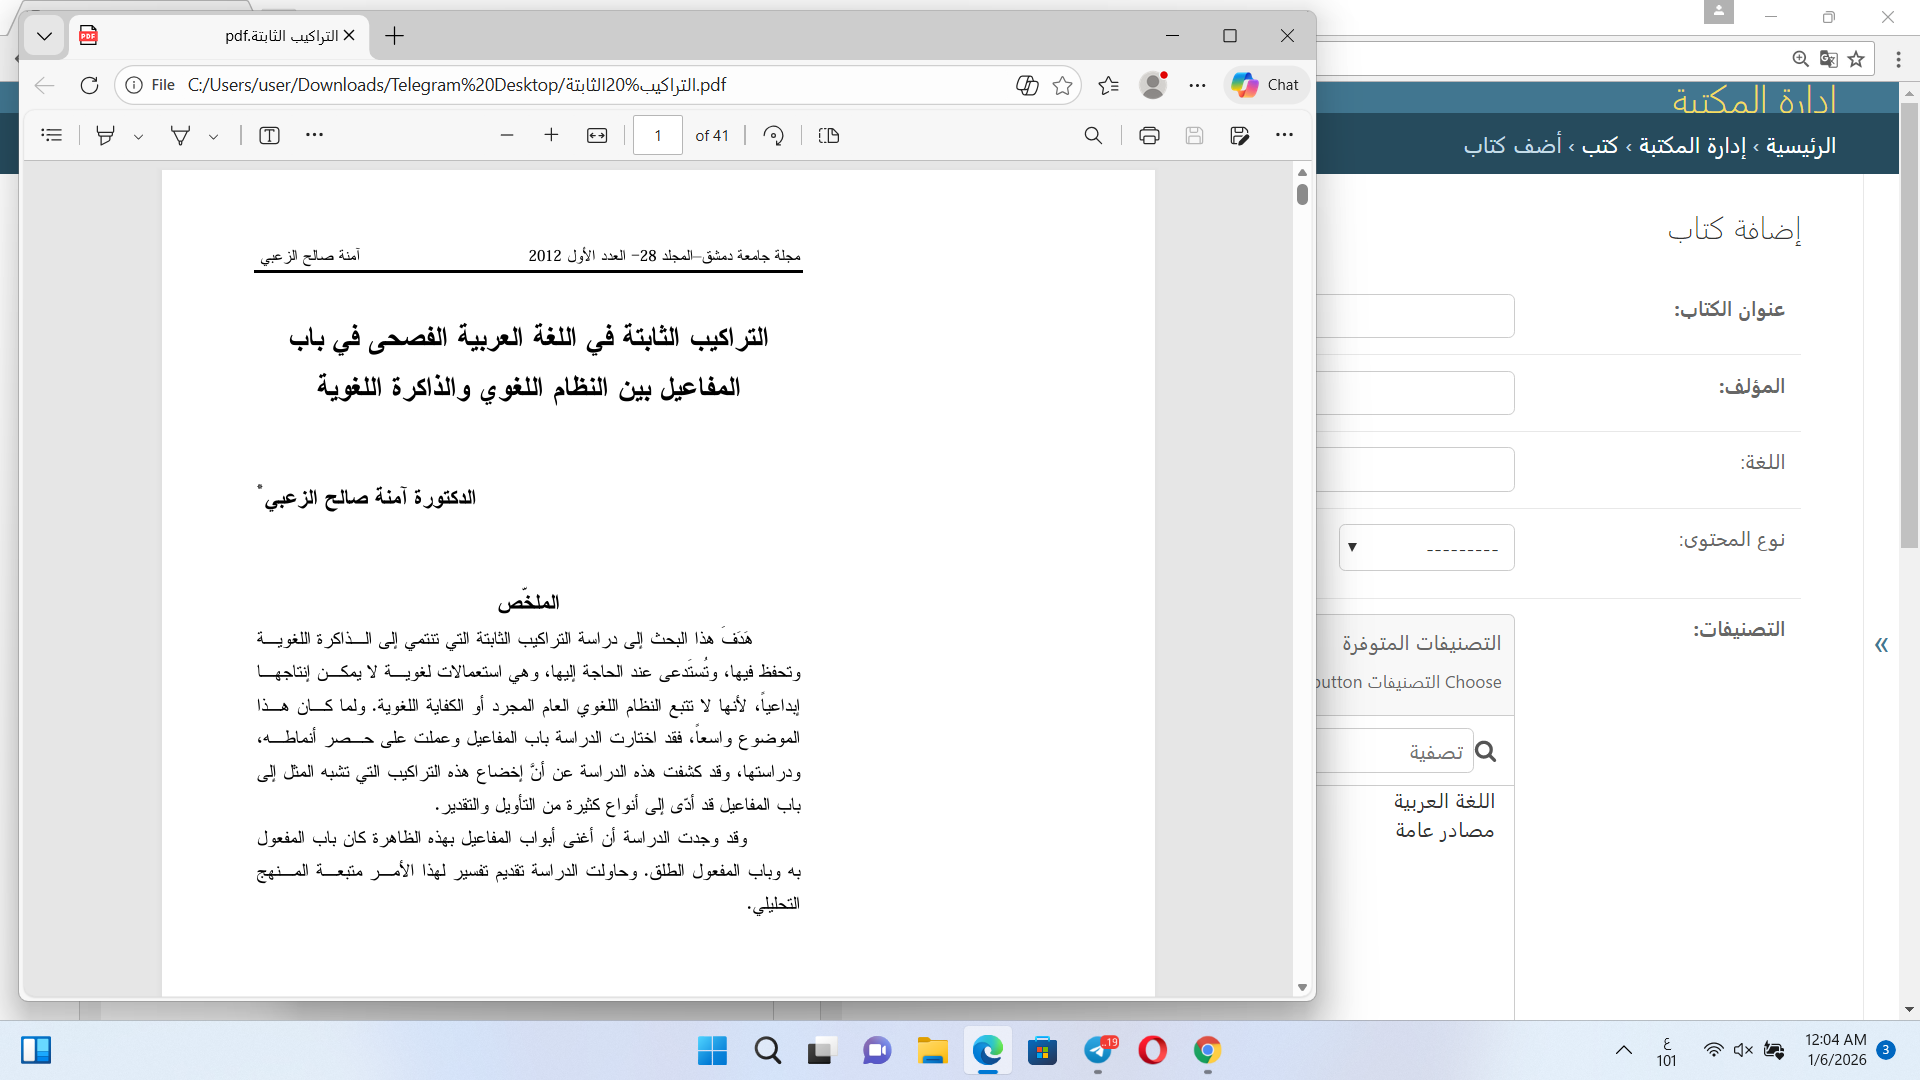The image size is (1920, 1080).
Task: Open PDF toolbar more settings ellipsis
Action: click(1284, 135)
